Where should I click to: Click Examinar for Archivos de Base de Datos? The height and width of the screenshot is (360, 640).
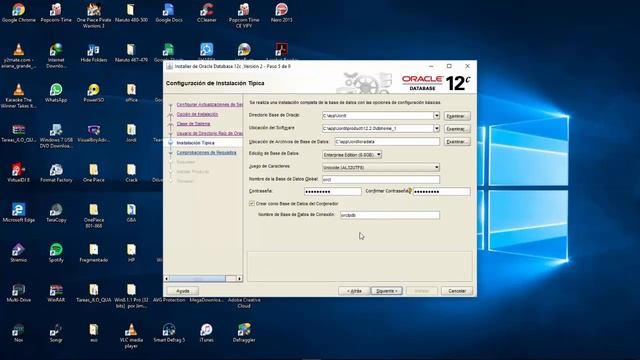[457, 142]
